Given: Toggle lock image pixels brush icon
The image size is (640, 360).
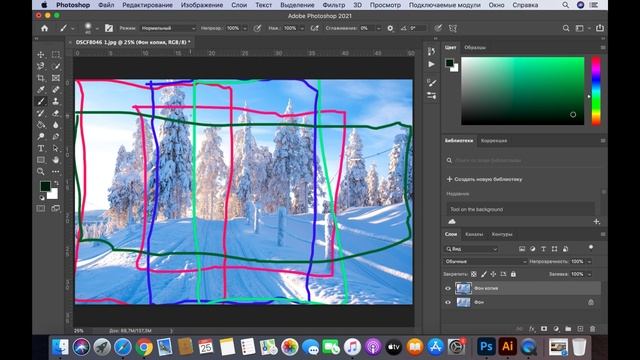Looking at the screenshot, I should [x=484, y=274].
